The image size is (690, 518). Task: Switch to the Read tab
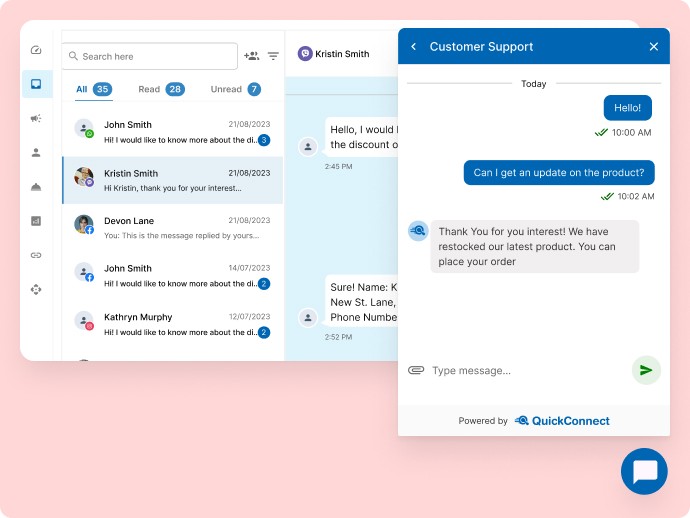tap(161, 89)
